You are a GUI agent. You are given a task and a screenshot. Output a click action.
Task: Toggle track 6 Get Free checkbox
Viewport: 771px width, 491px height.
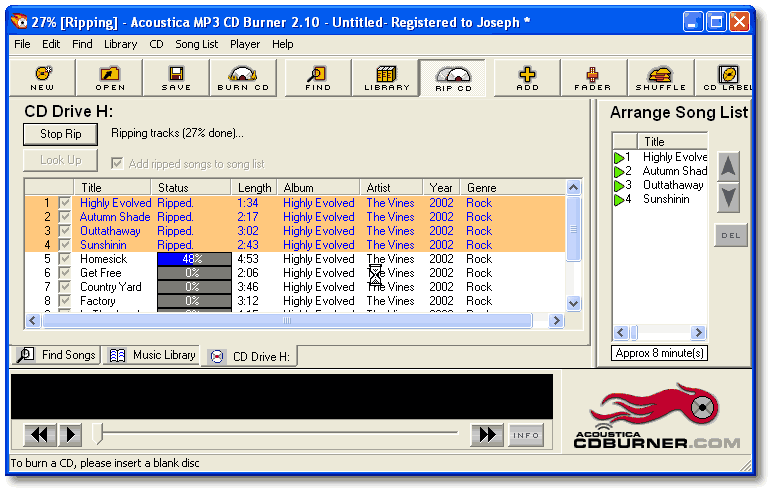[x=64, y=273]
